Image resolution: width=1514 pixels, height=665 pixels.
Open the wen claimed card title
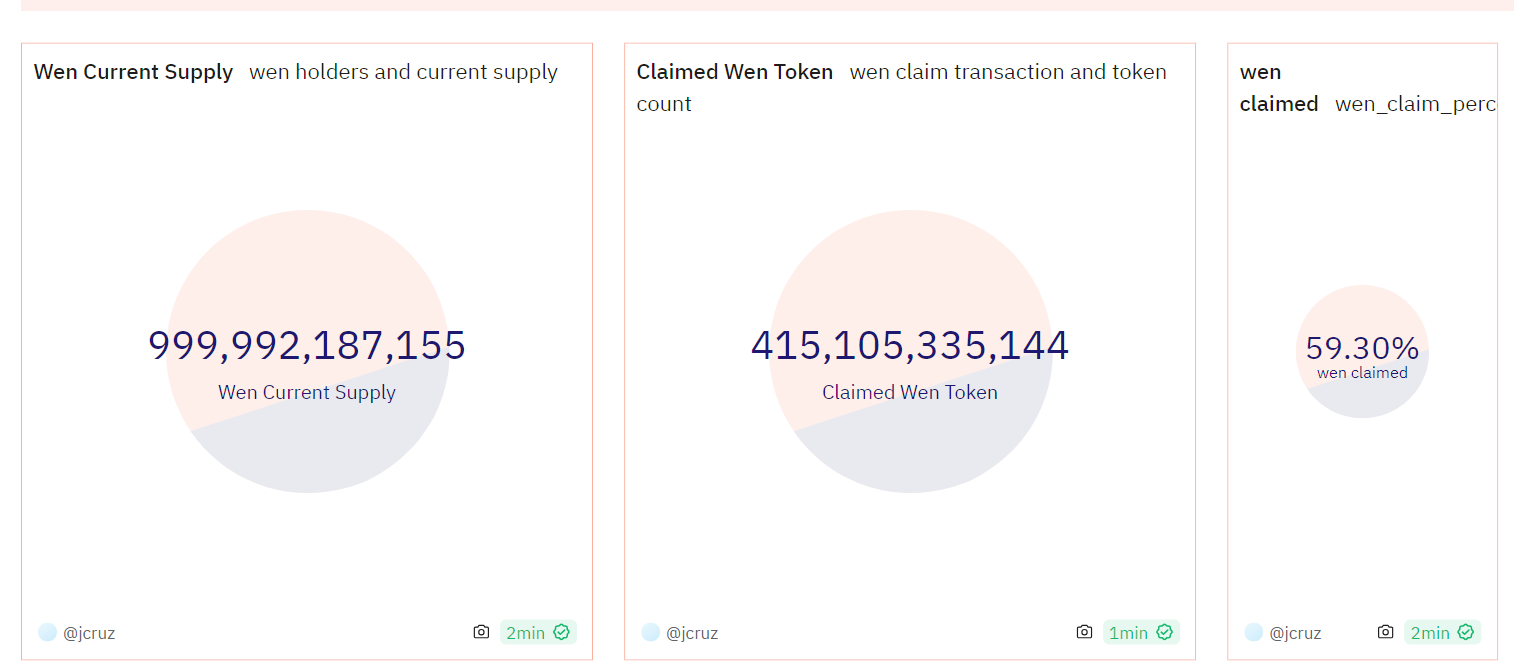pos(1278,88)
